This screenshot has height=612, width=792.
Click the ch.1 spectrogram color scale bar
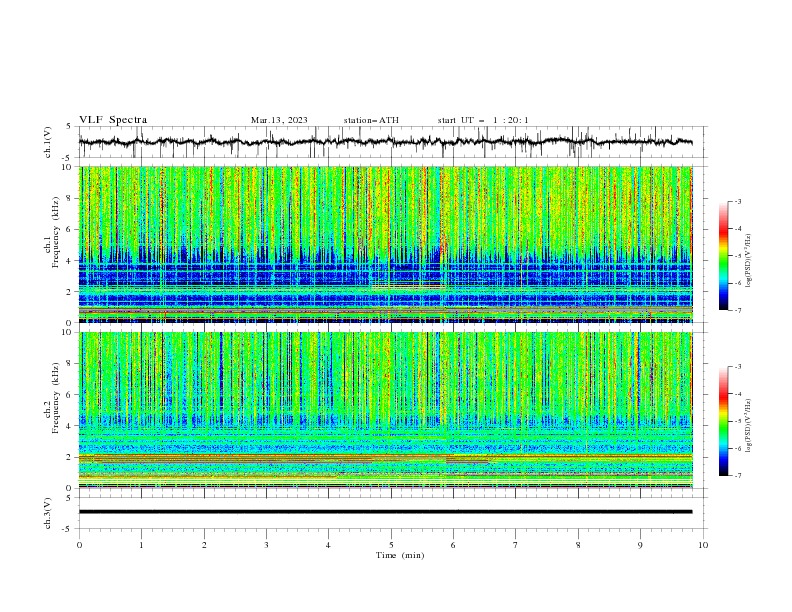[x=724, y=256]
